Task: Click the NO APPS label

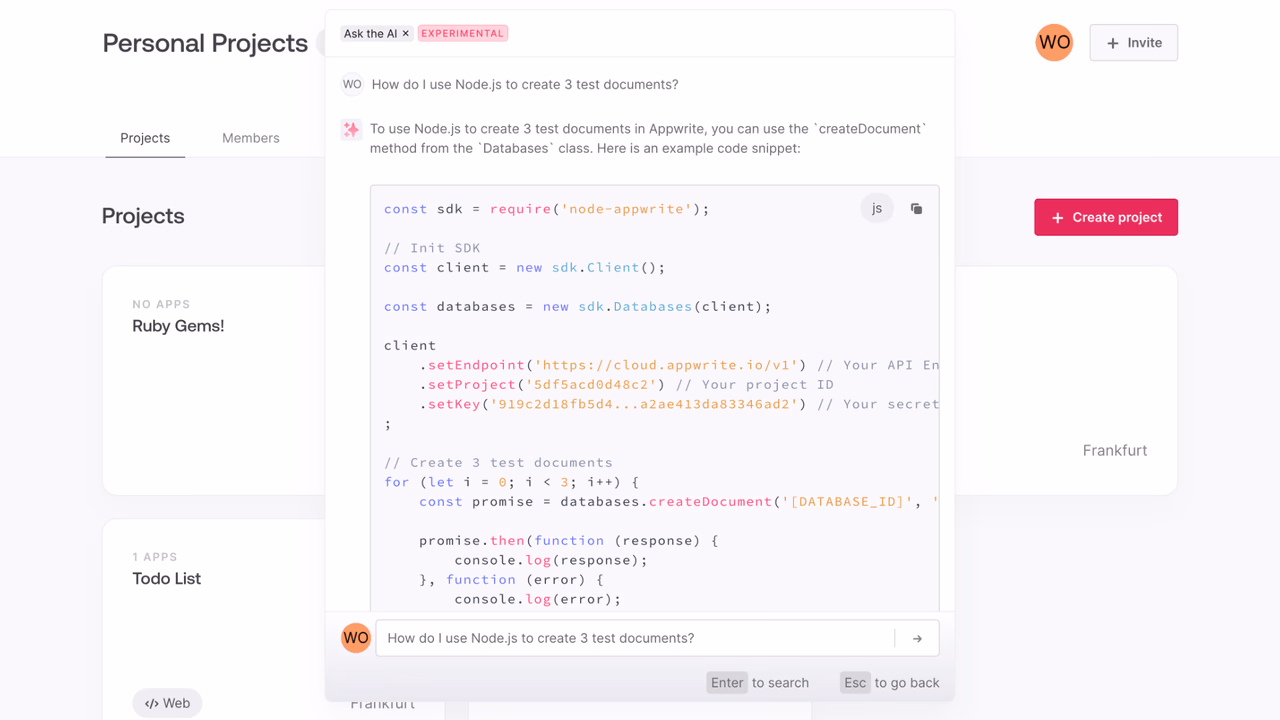Action: pyautogui.click(x=161, y=304)
